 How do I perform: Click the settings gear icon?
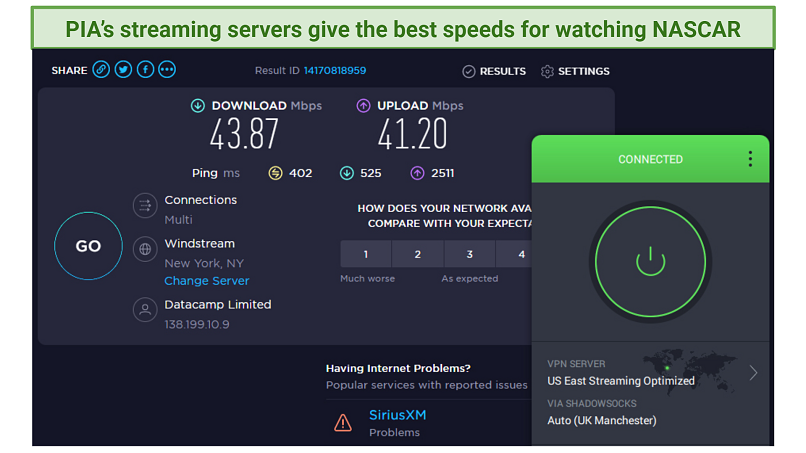pyautogui.click(x=547, y=71)
